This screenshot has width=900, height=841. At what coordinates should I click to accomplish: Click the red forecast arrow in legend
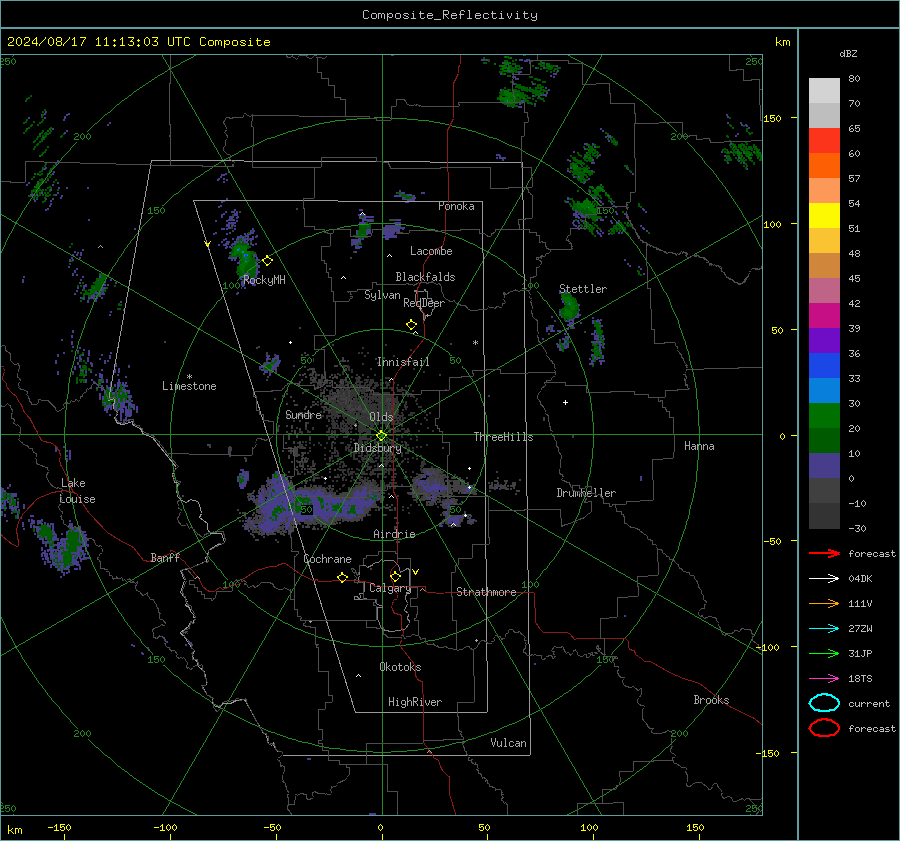pos(824,553)
